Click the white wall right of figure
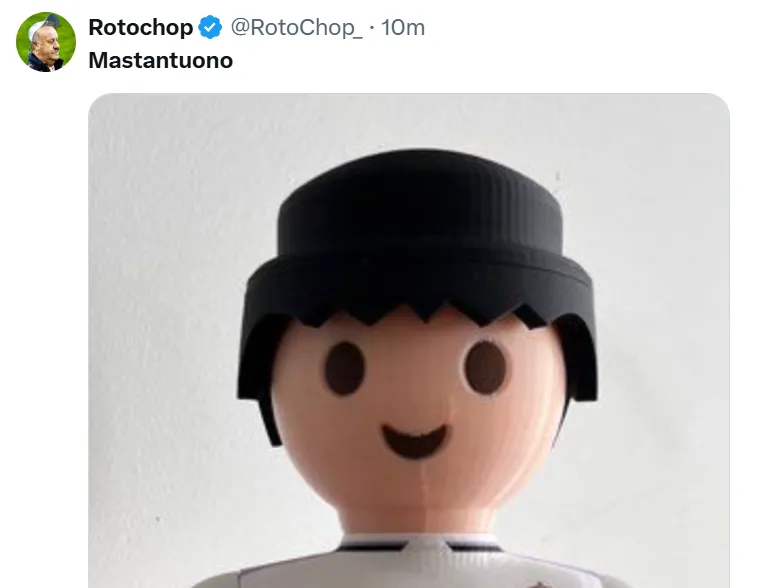767x588 pixels. pyautogui.click(x=665, y=342)
